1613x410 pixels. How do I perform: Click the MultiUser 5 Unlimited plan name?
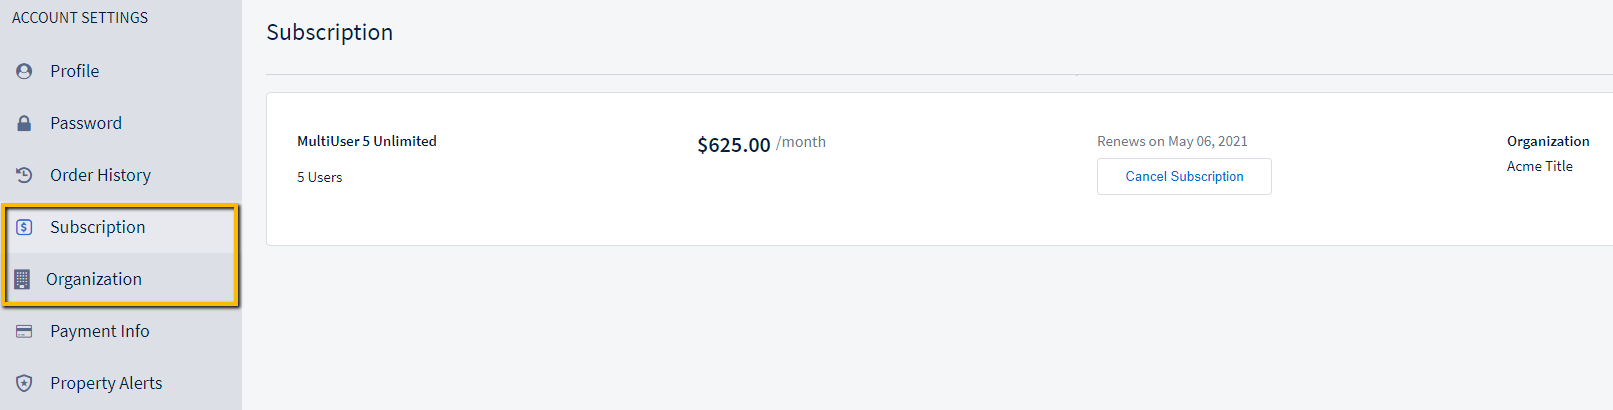coord(367,142)
